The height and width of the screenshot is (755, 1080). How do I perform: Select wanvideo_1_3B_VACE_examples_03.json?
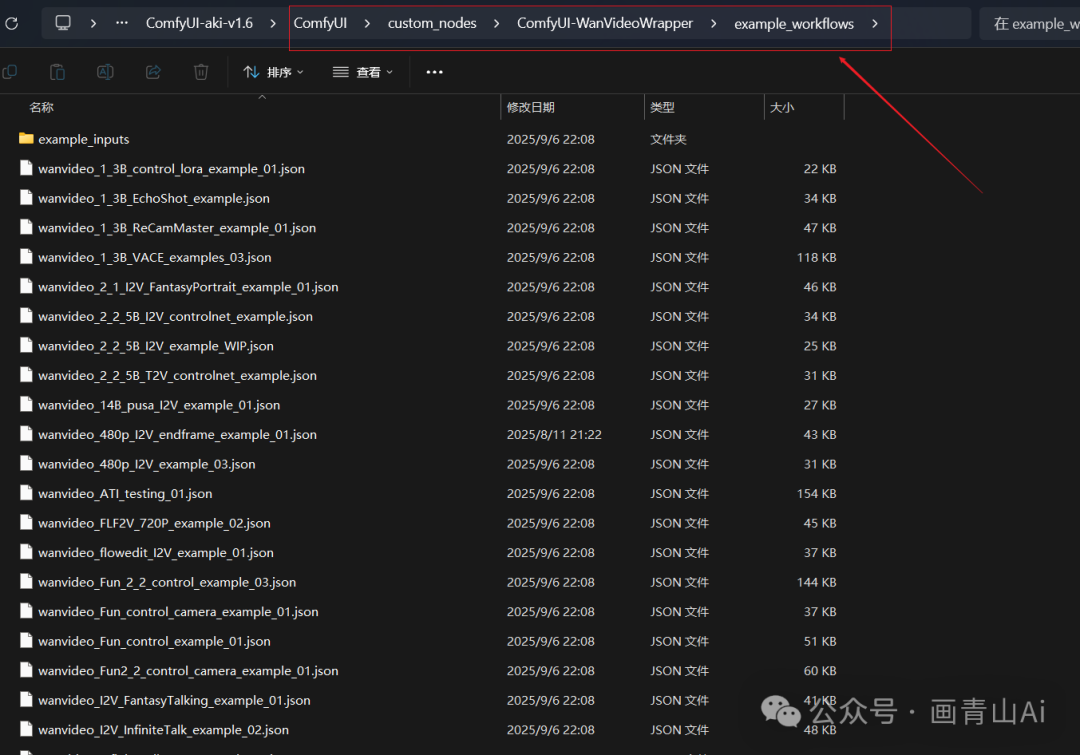154,258
